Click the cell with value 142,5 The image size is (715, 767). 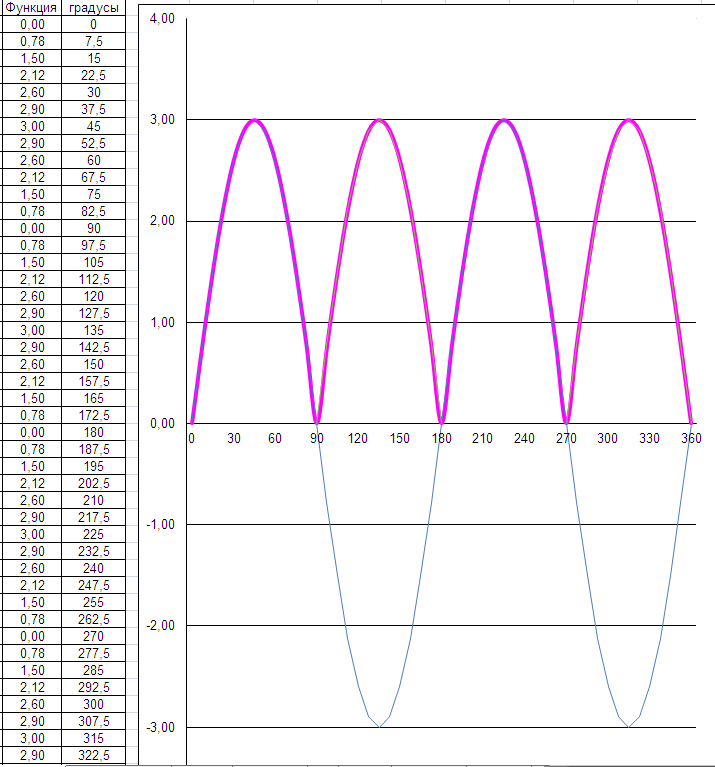click(x=93, y=347)
